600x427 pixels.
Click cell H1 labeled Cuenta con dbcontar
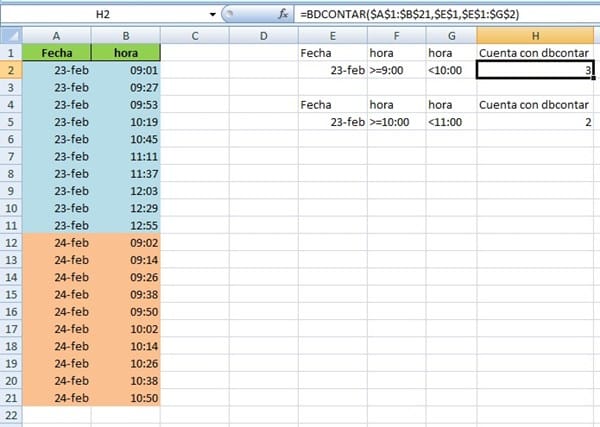pos(537,53)
